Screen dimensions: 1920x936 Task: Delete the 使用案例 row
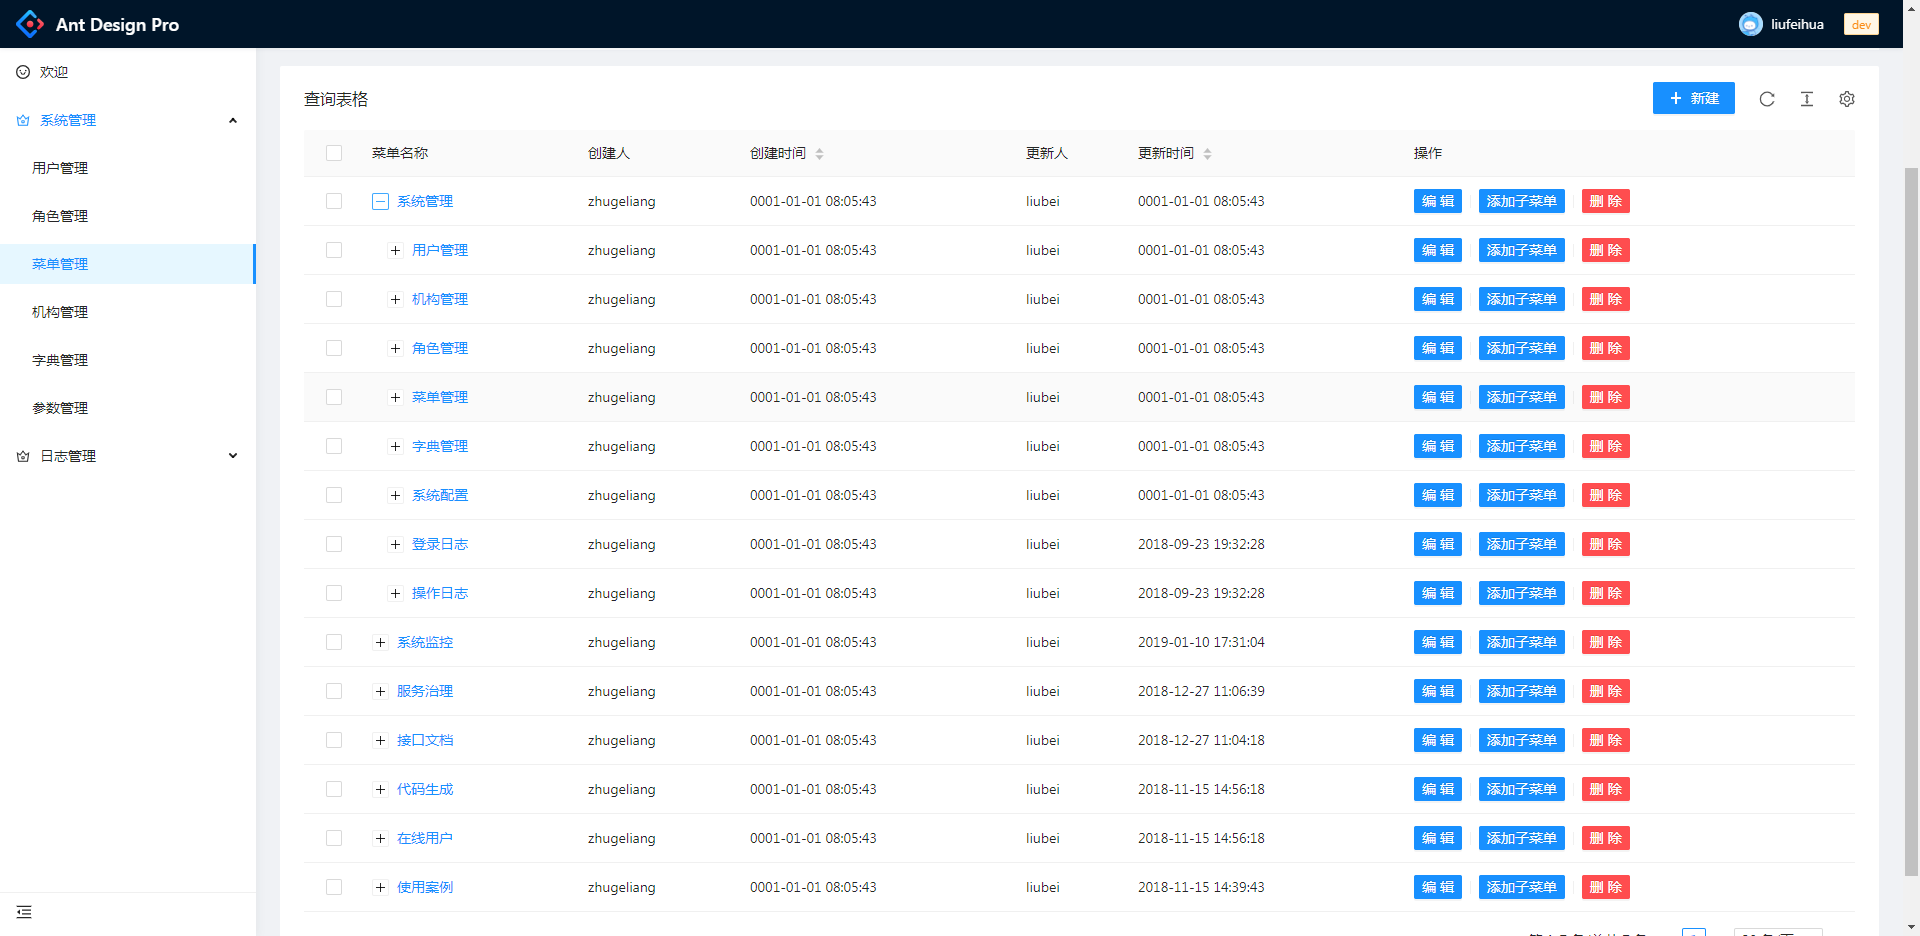1605,887
